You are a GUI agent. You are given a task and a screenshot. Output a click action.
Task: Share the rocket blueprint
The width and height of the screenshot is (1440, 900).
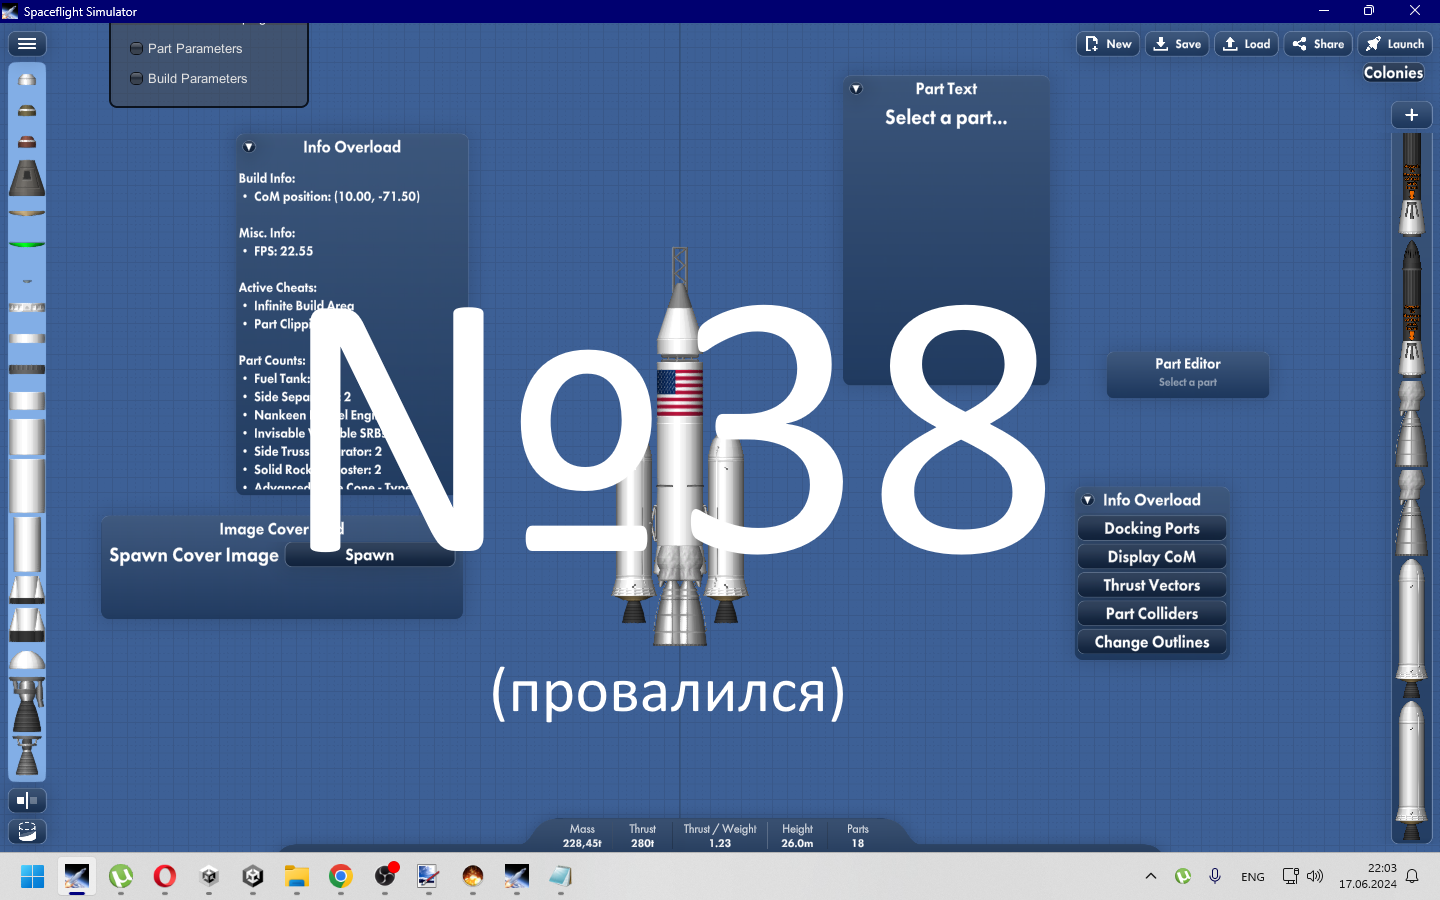coord(1318,44)
